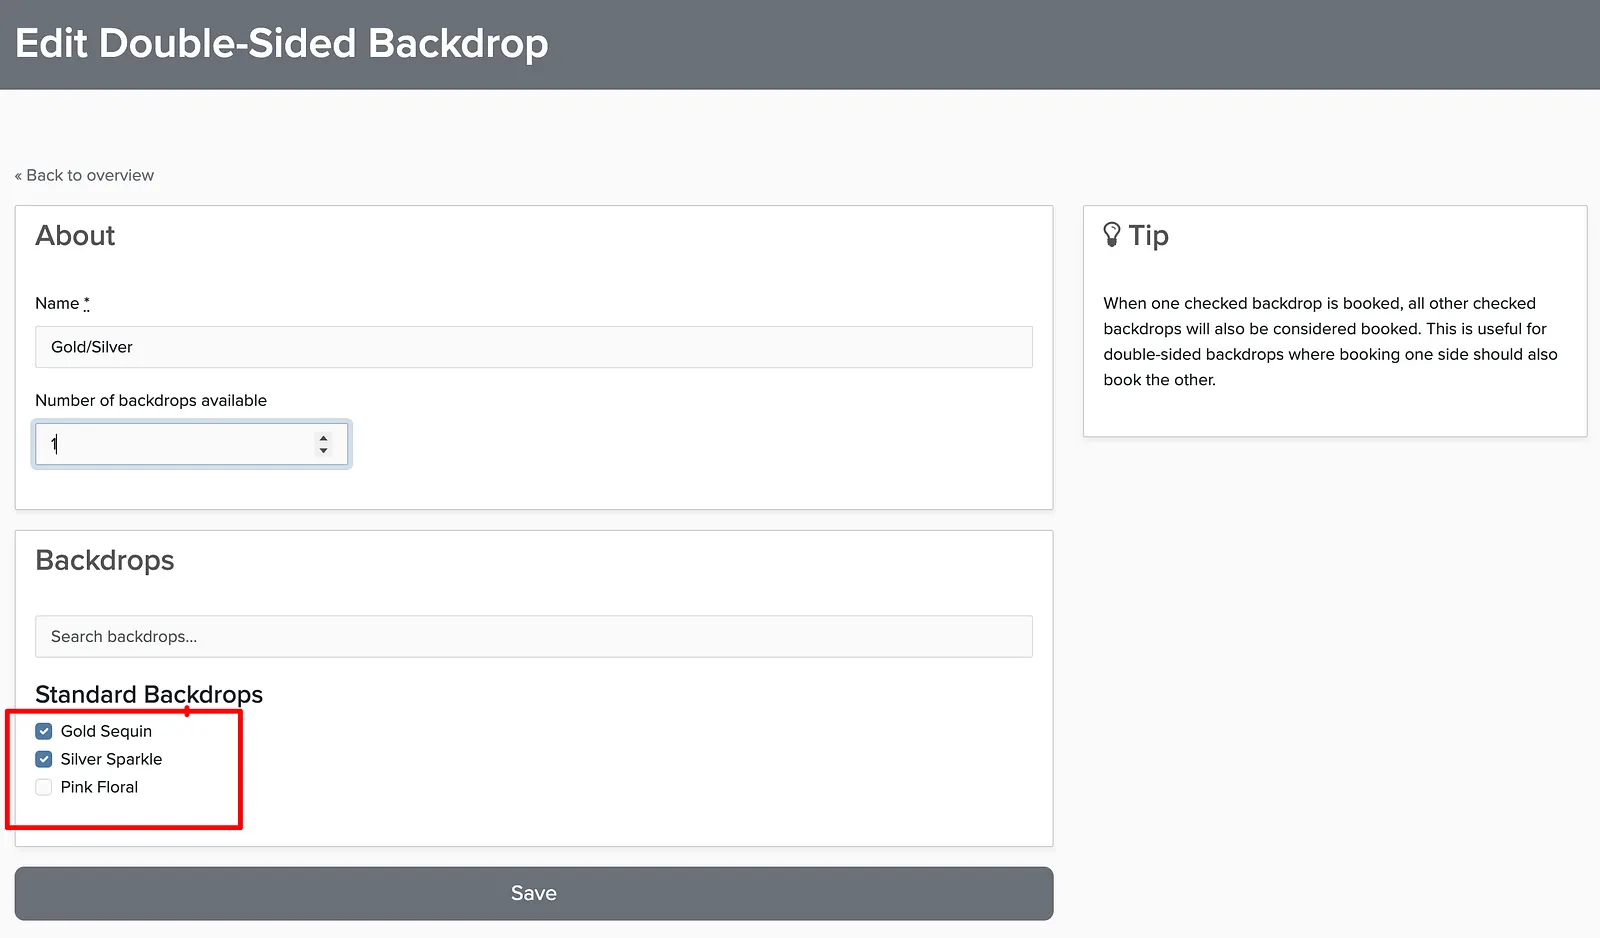This screenshot has height=938, width=1600.
Task: Click into the Search backdrops box
Action: pyautogui.click(x=534, y=636)
